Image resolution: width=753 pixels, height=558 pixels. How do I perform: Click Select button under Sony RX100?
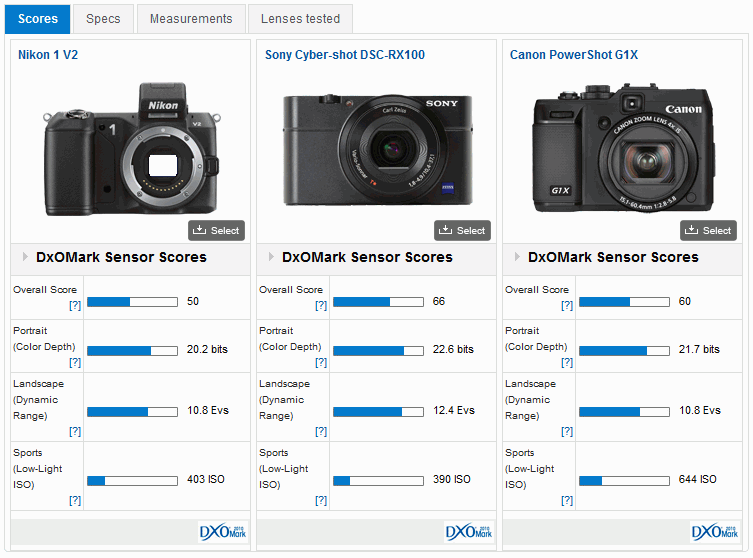coord(462,230)
